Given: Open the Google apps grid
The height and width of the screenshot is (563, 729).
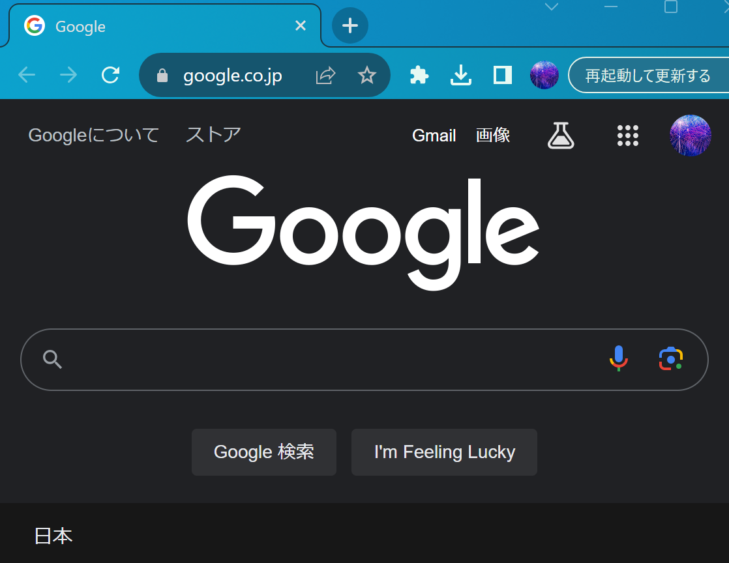Looking at the screenshot, I should [628, 135].
